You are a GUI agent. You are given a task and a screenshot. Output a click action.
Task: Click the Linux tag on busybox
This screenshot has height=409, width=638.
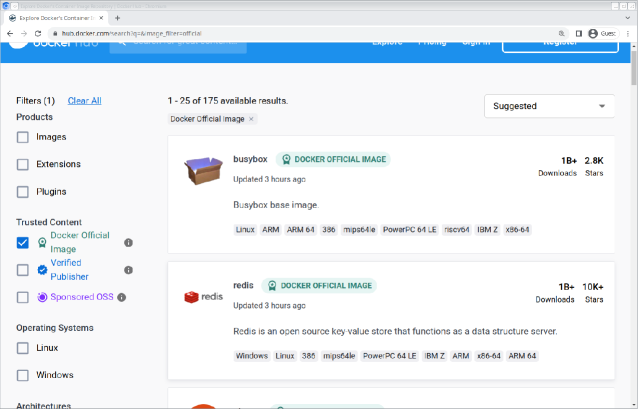[x=245, y=230]
